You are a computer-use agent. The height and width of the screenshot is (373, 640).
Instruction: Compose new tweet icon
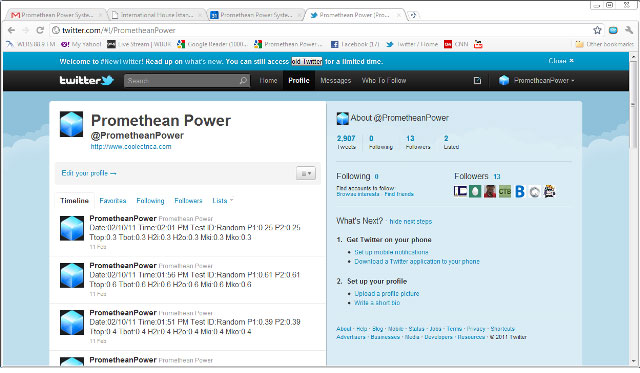point(477,80)
